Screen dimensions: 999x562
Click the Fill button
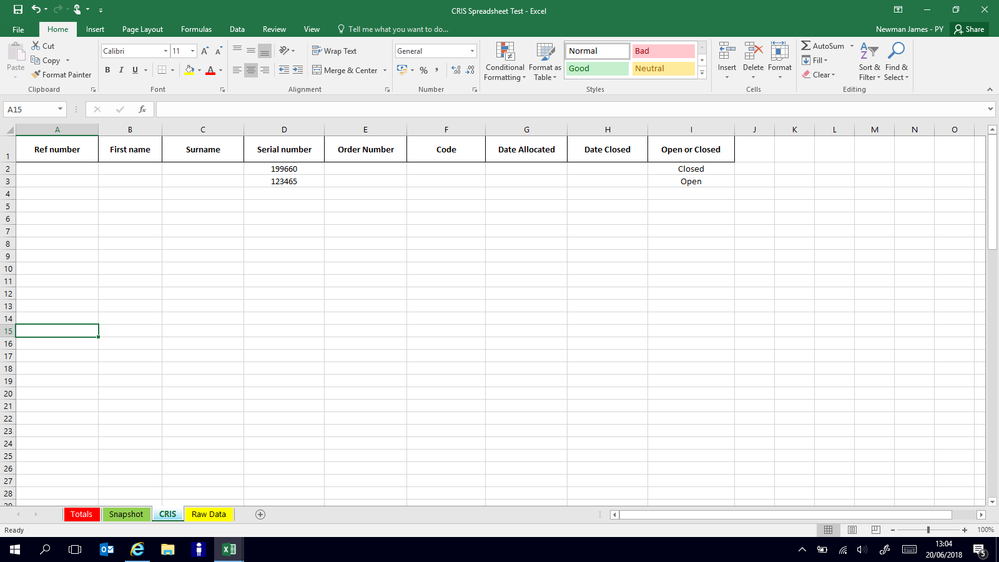(x=814, y=61)
